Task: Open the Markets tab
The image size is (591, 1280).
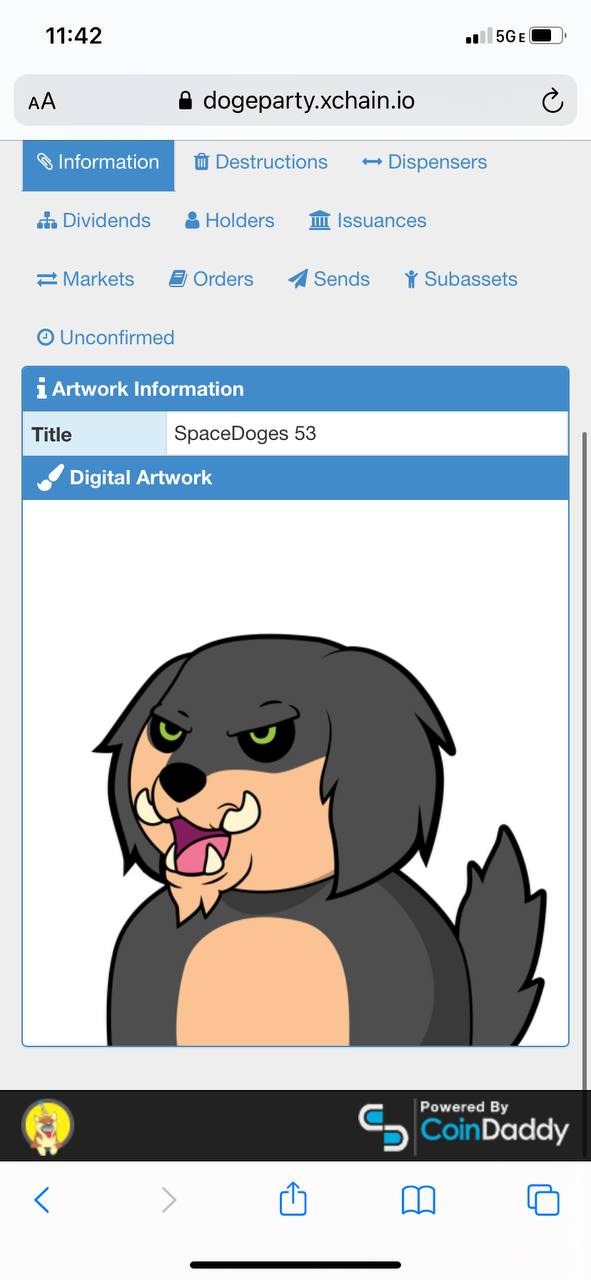Action: (85, 279)
